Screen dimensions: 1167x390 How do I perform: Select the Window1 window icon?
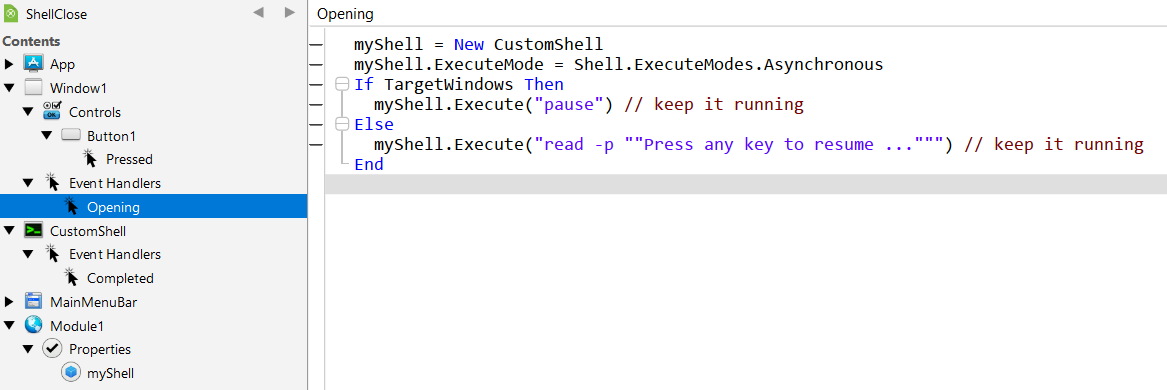click(34, 88)
